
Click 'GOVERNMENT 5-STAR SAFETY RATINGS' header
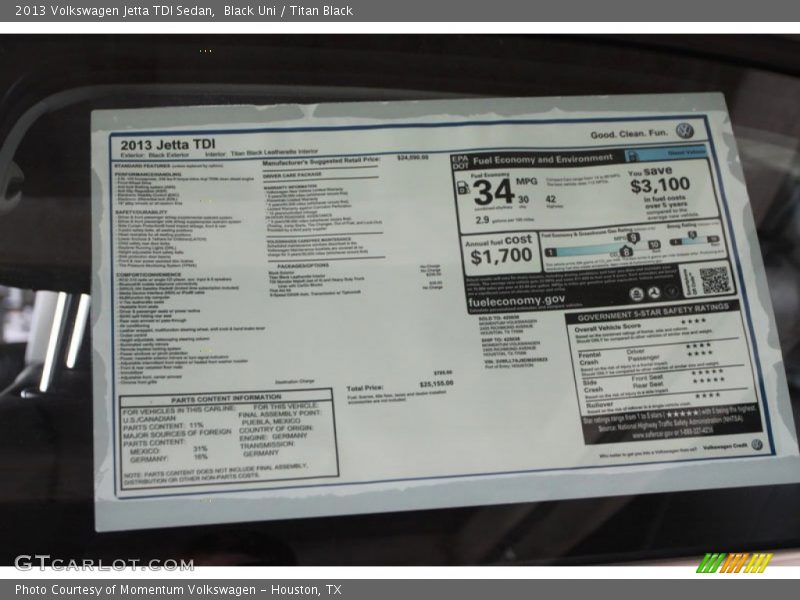click(653, 312)
